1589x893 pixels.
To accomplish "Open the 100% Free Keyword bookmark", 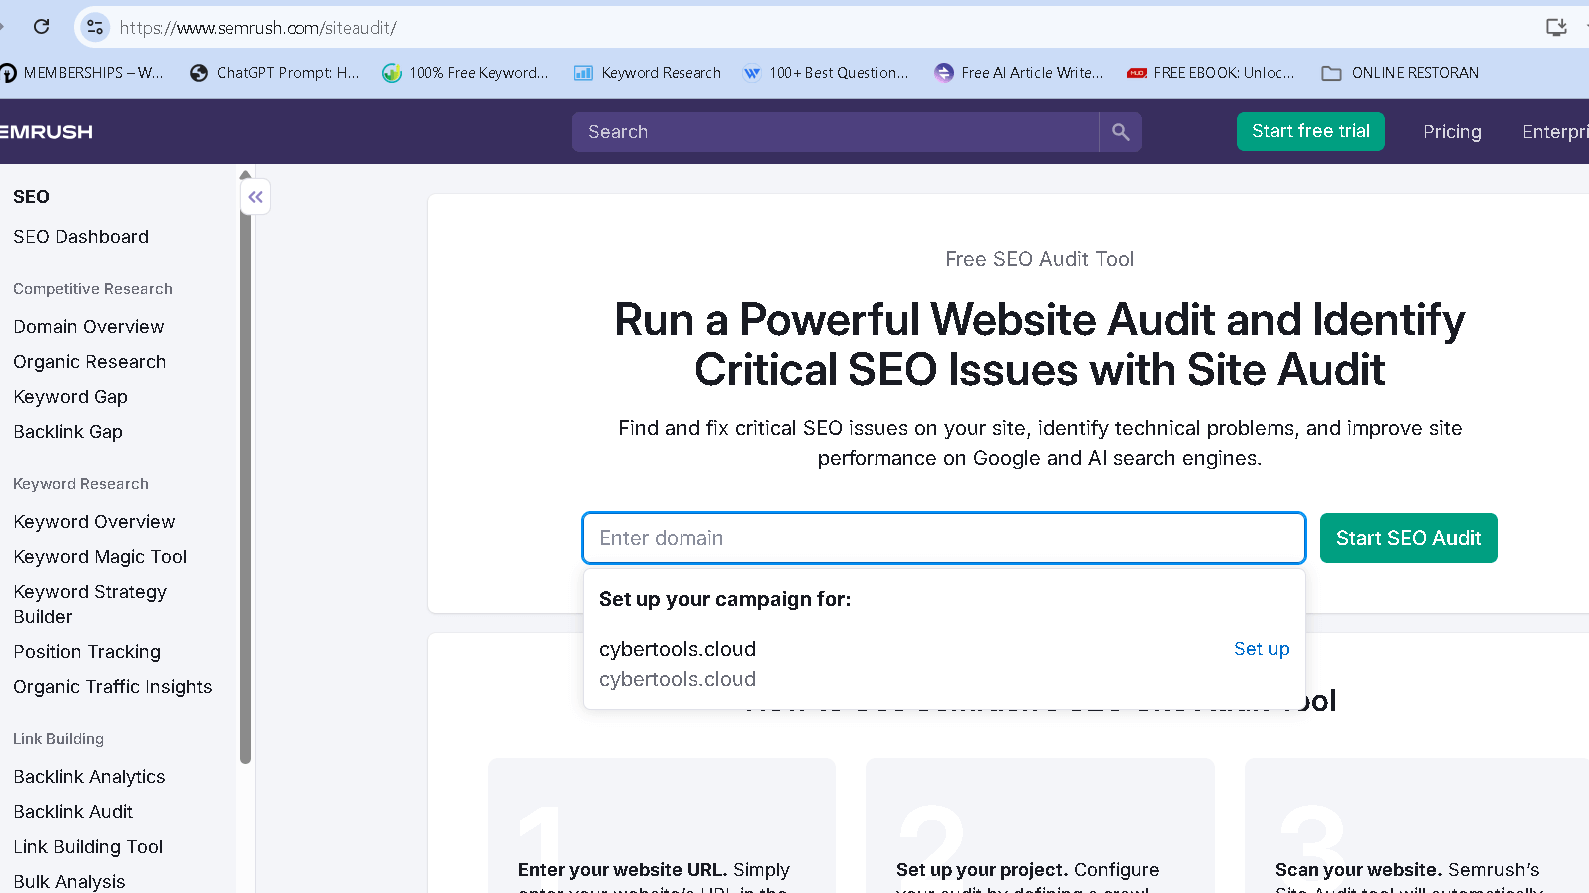I will tap(466, 73).
